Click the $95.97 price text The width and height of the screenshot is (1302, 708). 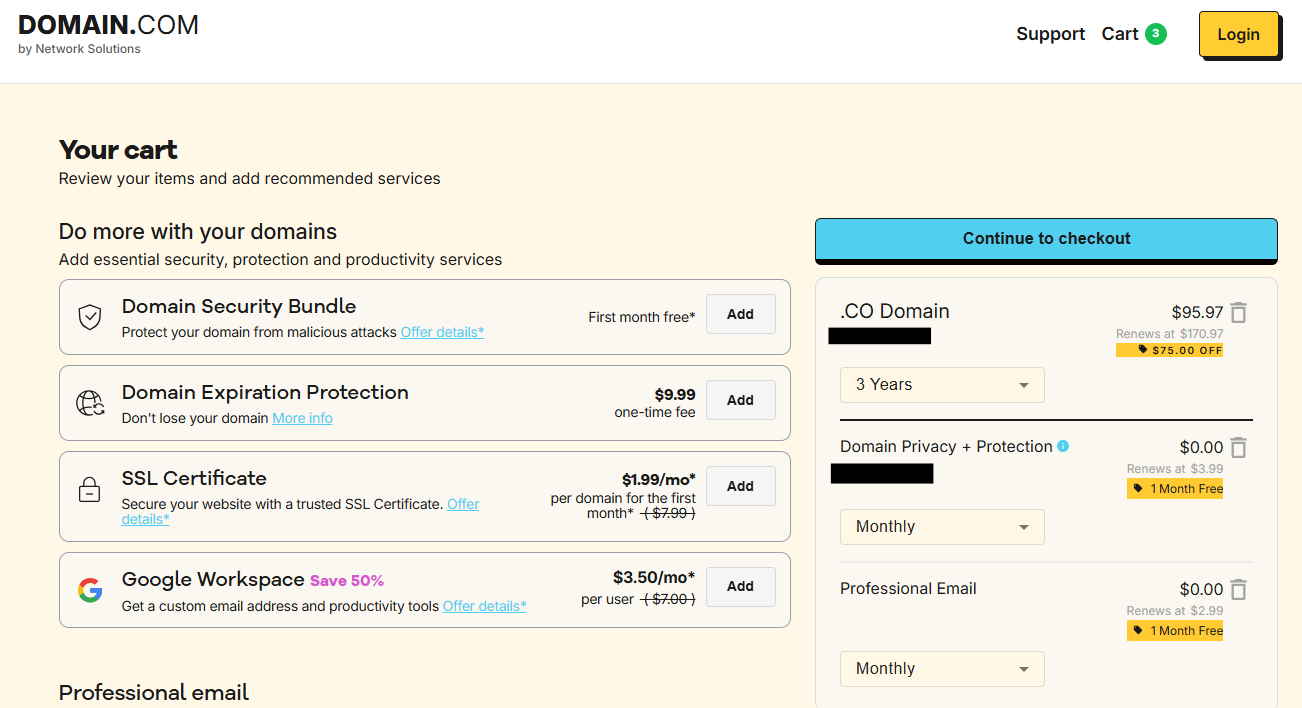point(1197,312)
